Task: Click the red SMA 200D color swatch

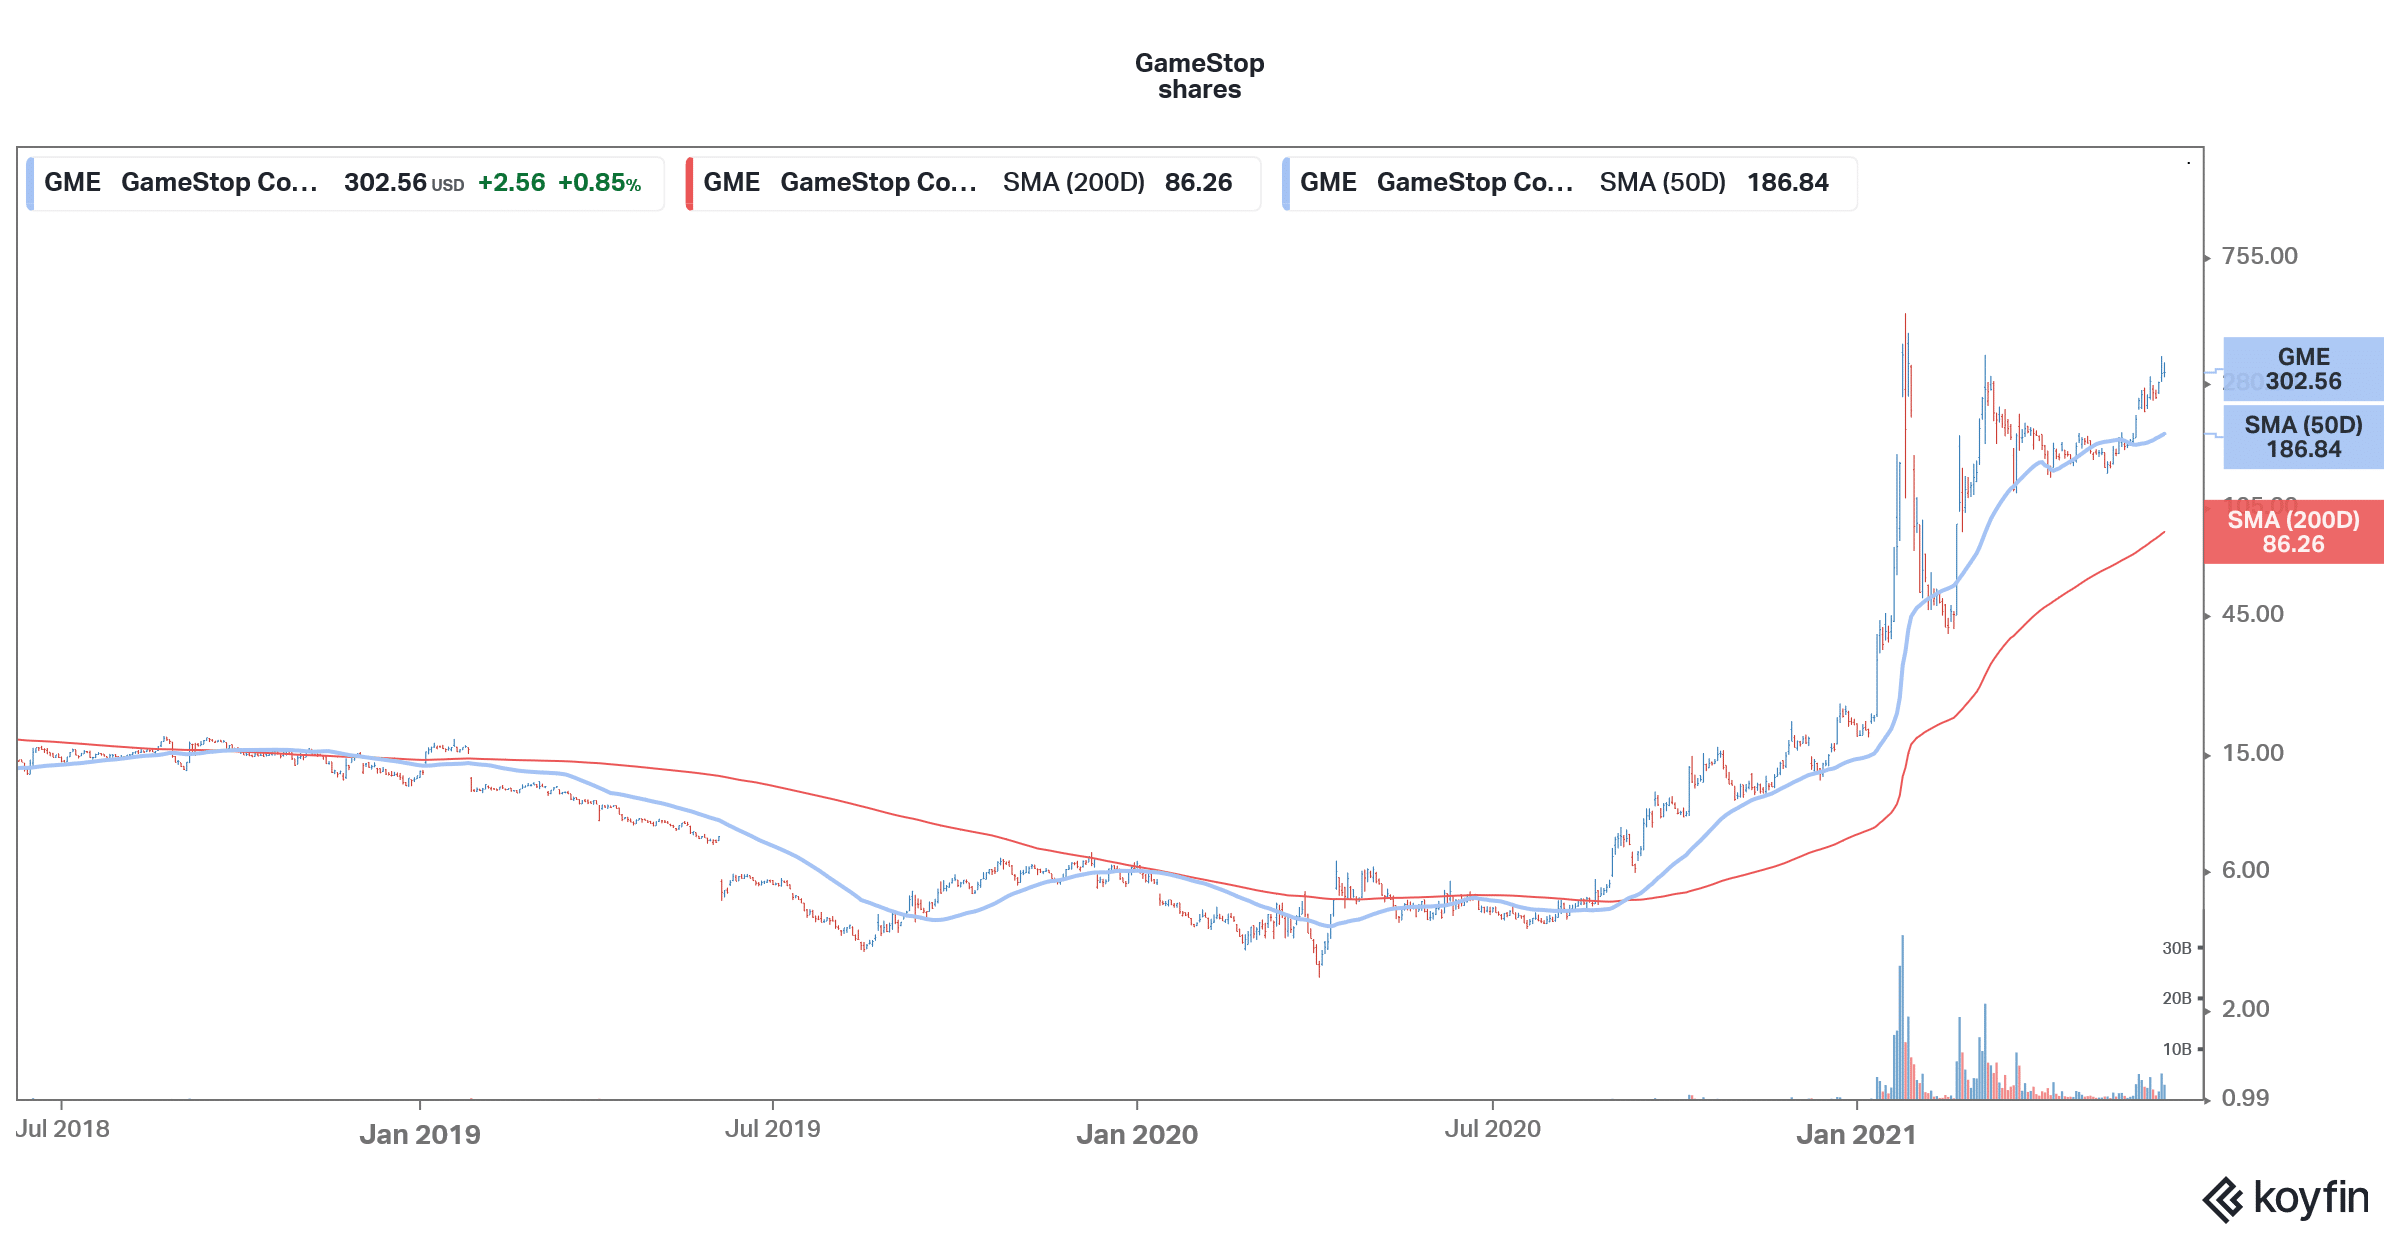Action: tap(689, 183)
